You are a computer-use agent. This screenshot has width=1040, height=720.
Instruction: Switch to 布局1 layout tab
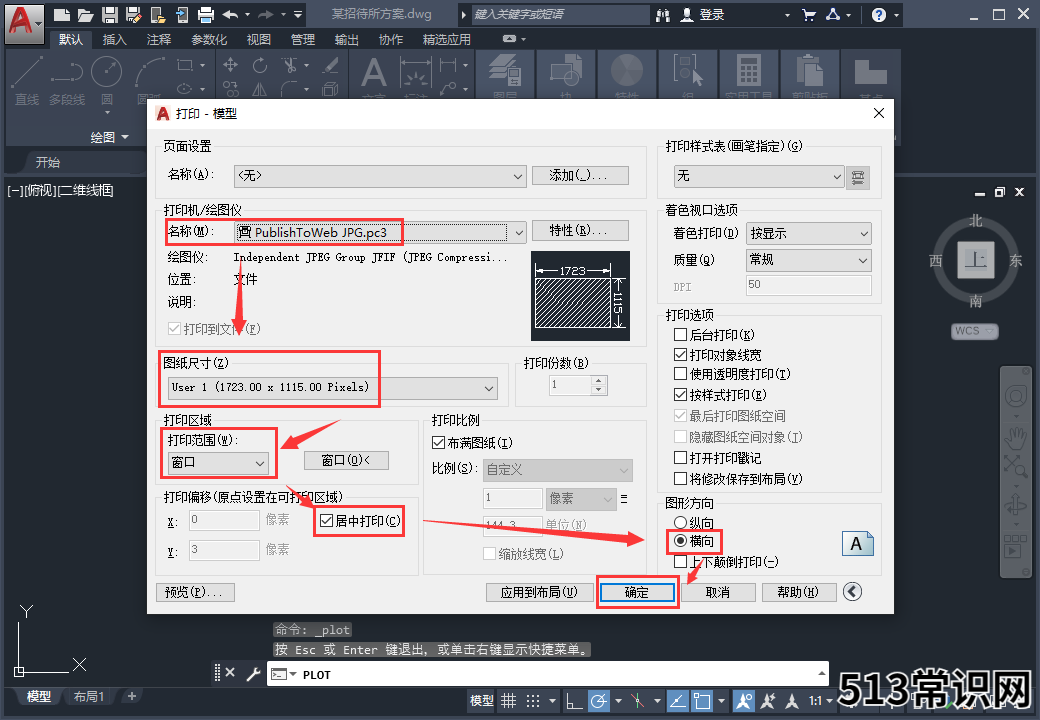coord(89,696)
